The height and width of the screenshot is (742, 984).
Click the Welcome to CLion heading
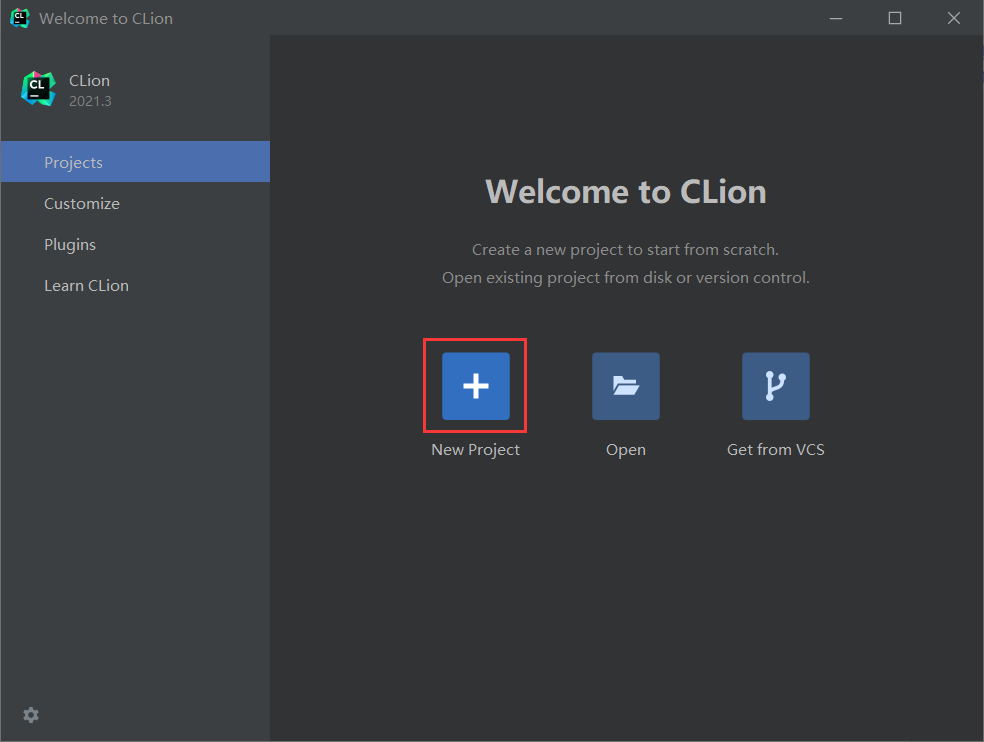point(626,191)
